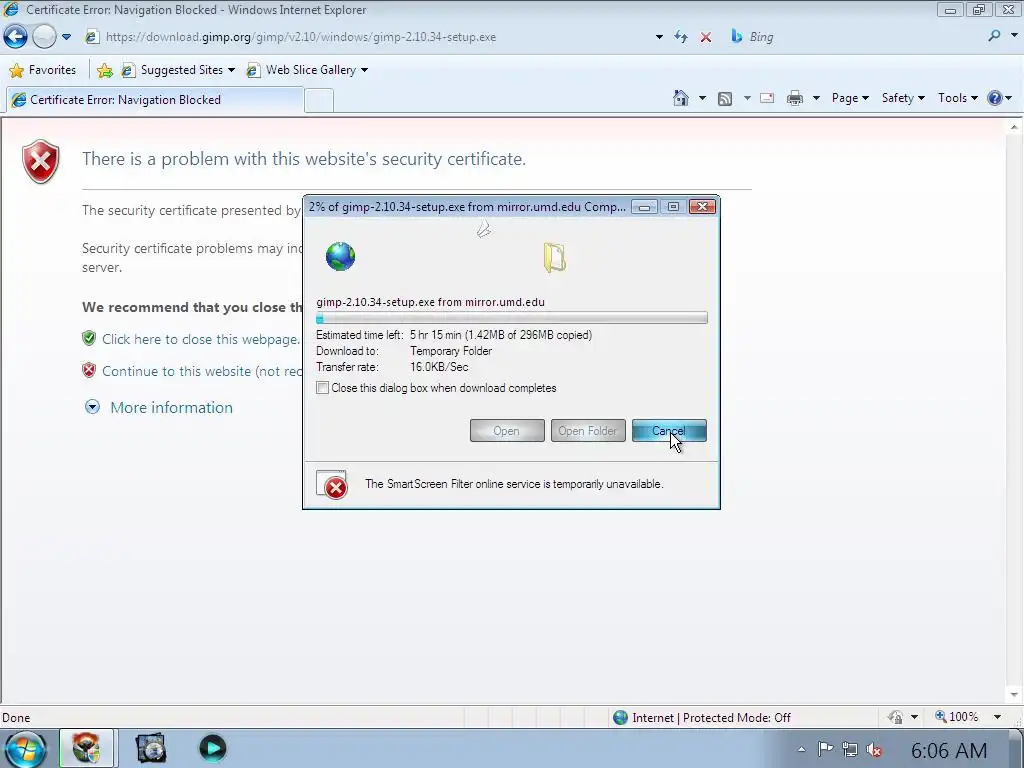This screenshot has height=768, width=1024.
Task: Click the RSS Feeds icon
Action: (724, 99)
